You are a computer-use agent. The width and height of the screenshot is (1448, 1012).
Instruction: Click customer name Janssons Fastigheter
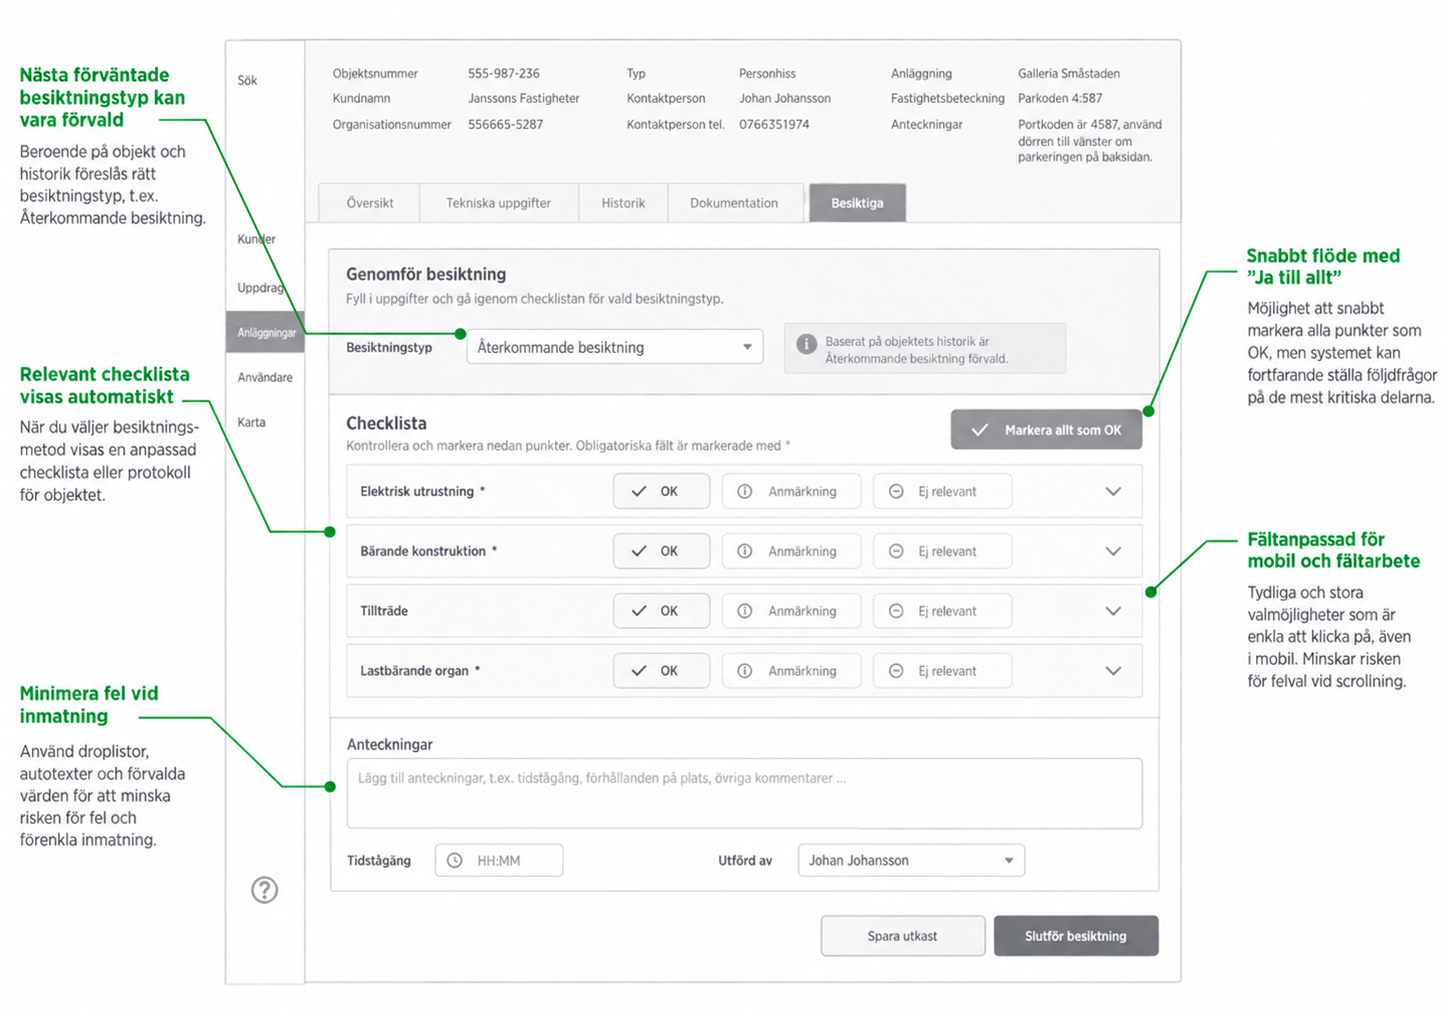(x=524, y=98)
